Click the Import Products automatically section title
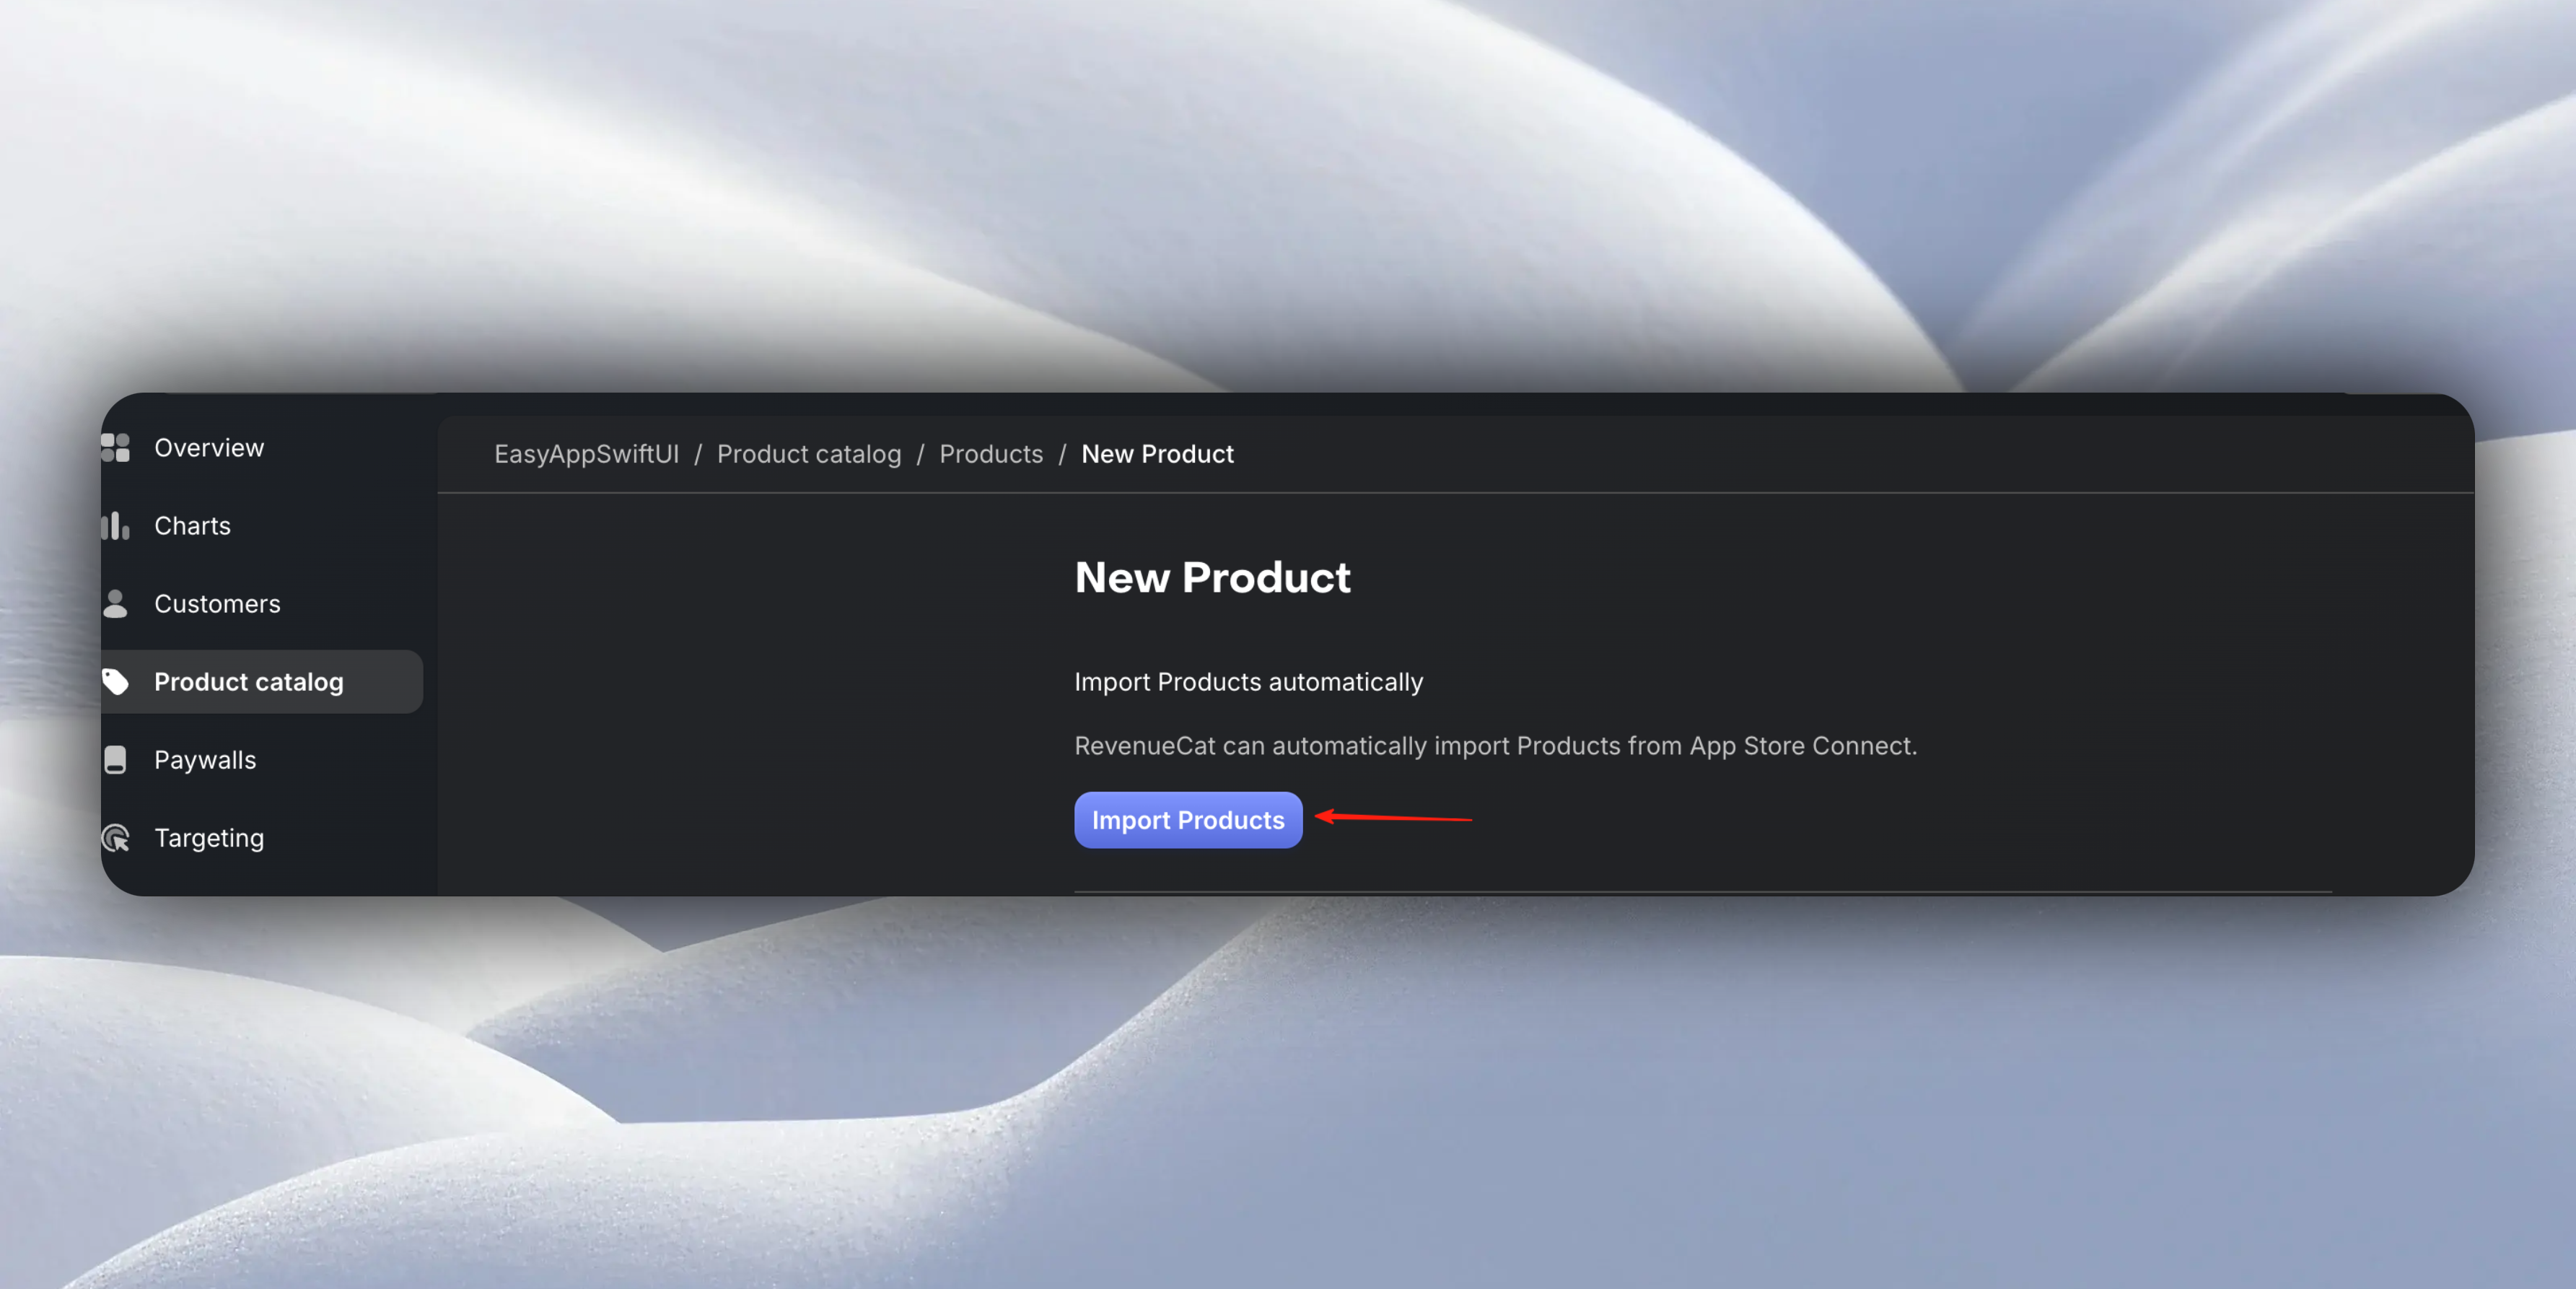Image resolution: width=2576 pixels, height=1289 pixels. coord(1248,681)
